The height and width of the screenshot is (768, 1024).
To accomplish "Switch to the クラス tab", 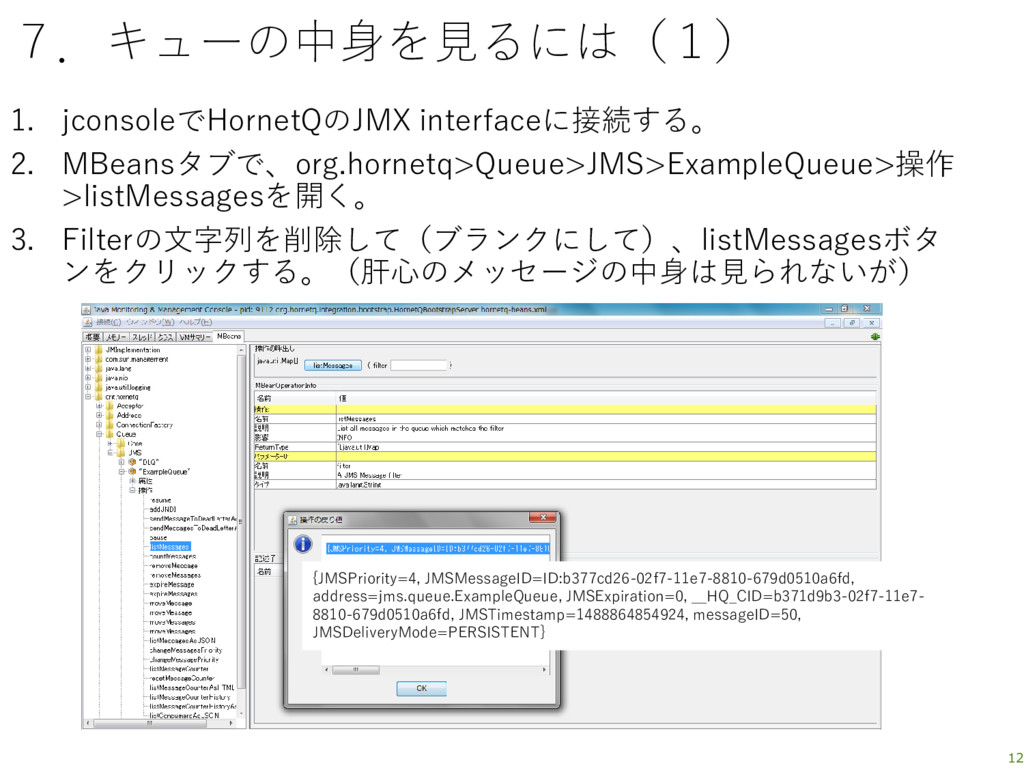I will click(x=165, y=337).
